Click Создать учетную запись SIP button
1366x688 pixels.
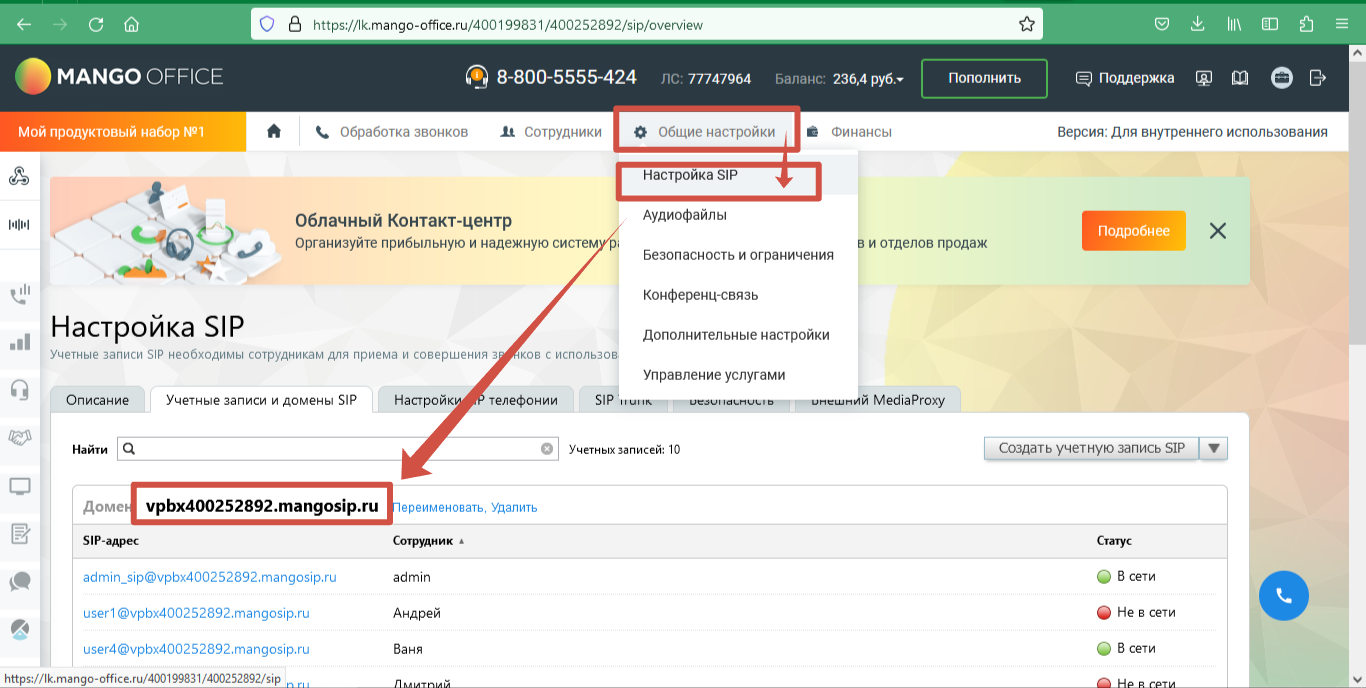click(1091, 449)
